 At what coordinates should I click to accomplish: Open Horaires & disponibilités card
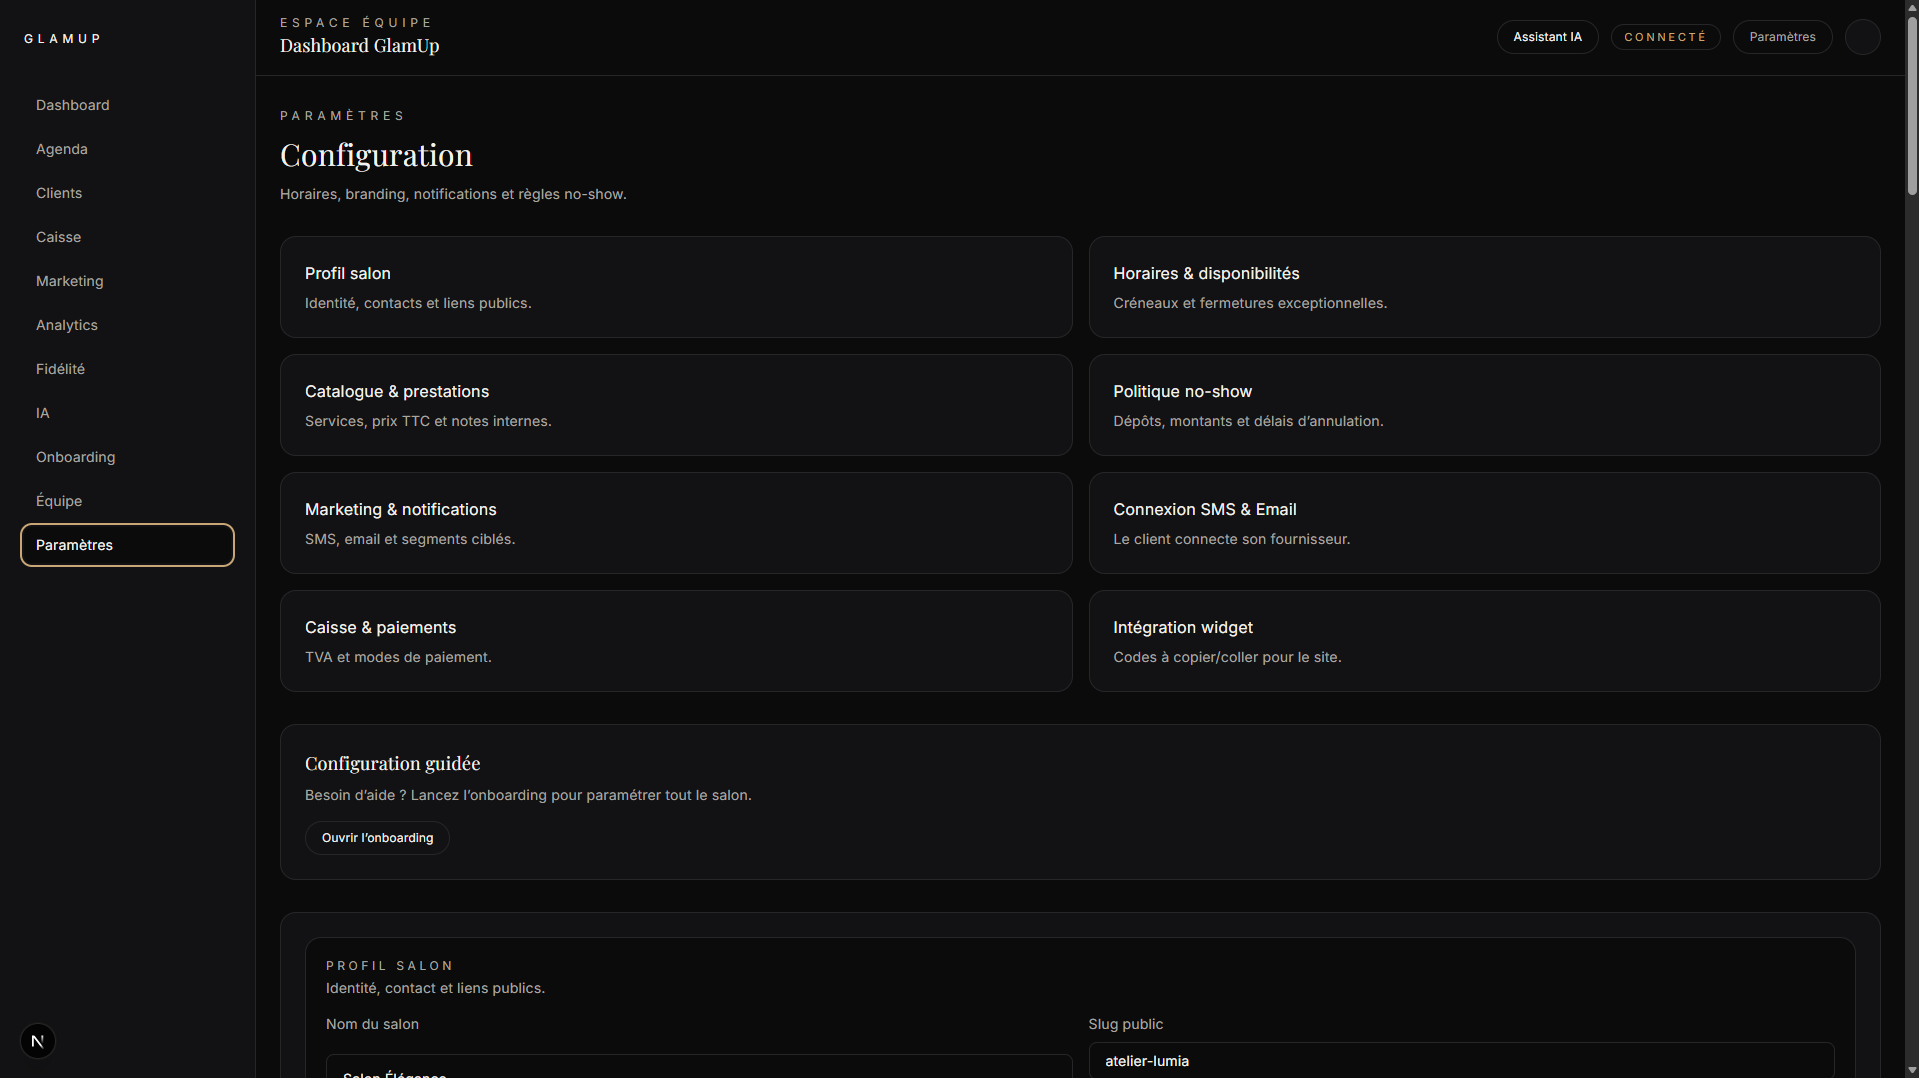pos(1483,287)
